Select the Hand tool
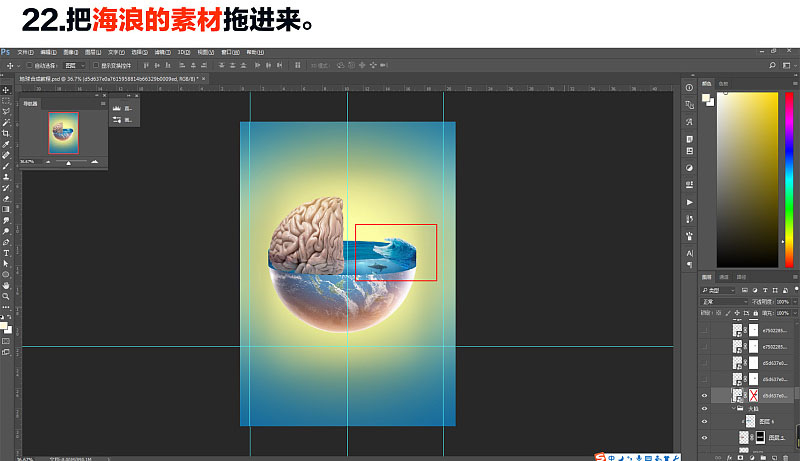The image size is (800, 461). tap(6, 286)
